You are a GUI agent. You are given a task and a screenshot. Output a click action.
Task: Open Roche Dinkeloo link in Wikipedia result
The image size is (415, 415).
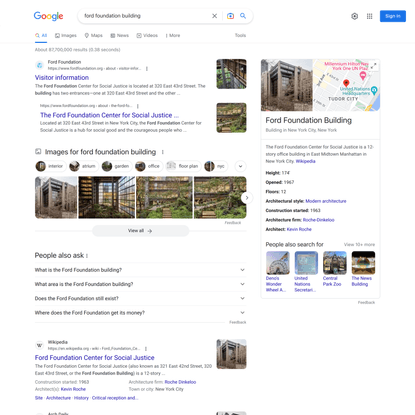[x=180, y=382]
